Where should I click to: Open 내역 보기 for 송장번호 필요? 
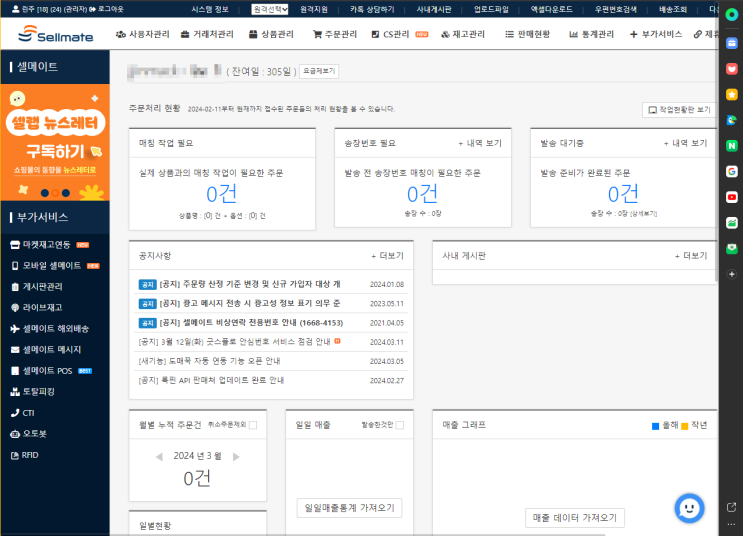480,143
